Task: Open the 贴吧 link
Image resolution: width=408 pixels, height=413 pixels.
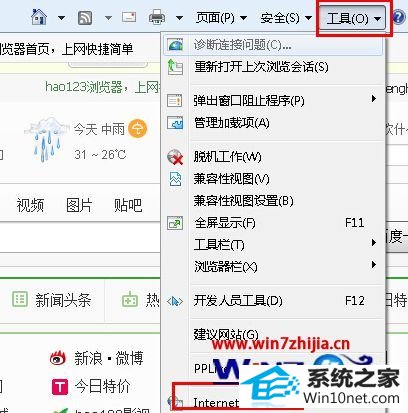Action: pos(128,205)
